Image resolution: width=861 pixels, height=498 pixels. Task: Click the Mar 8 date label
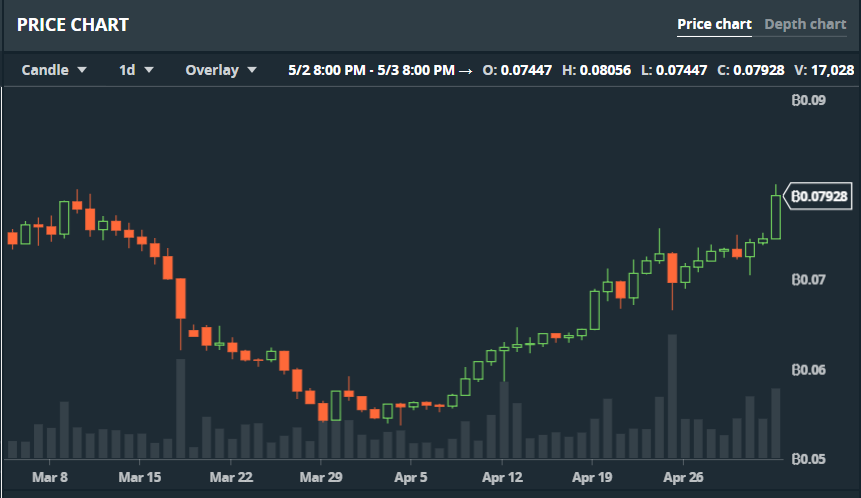(49, 477)
